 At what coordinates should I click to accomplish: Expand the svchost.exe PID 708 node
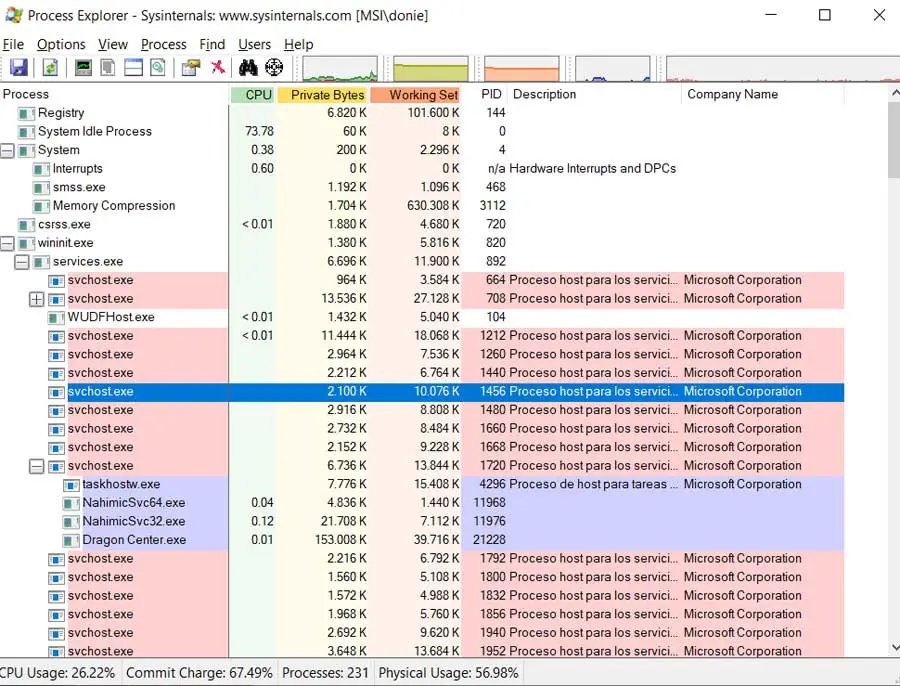[x=36, y=299]
